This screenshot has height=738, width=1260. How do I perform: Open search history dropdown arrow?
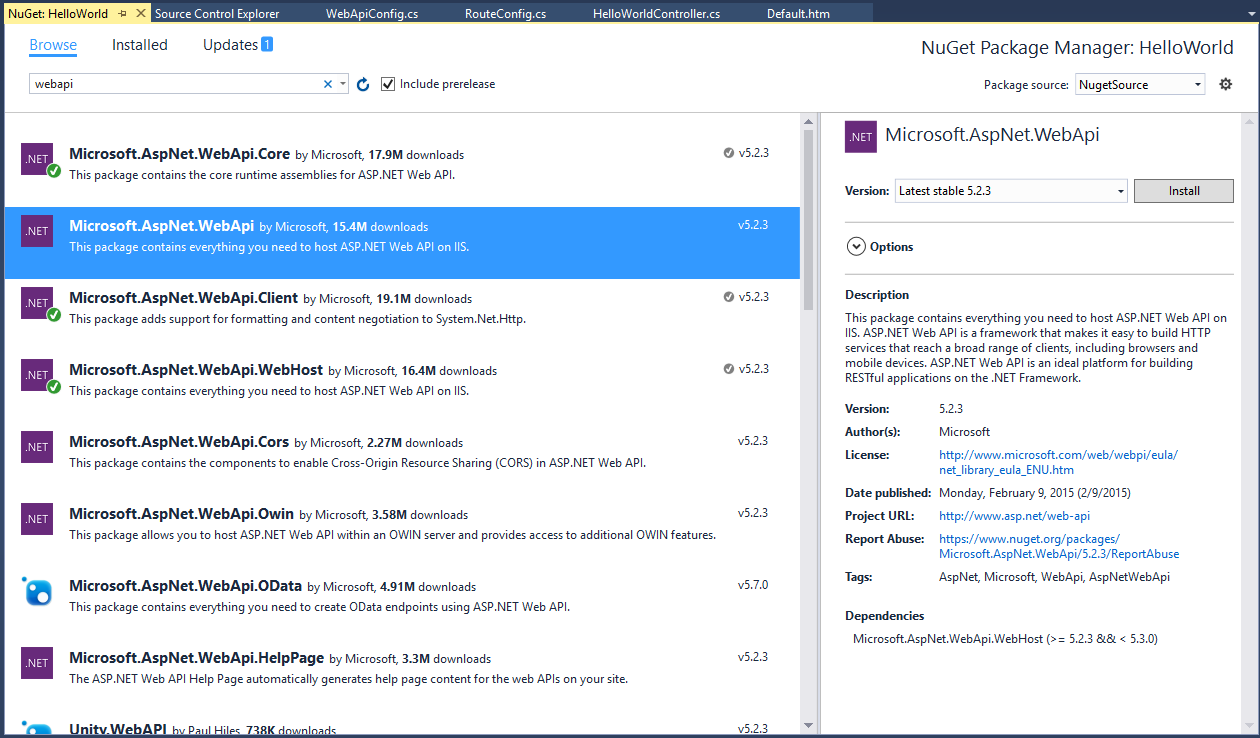[x=342, y=85]
